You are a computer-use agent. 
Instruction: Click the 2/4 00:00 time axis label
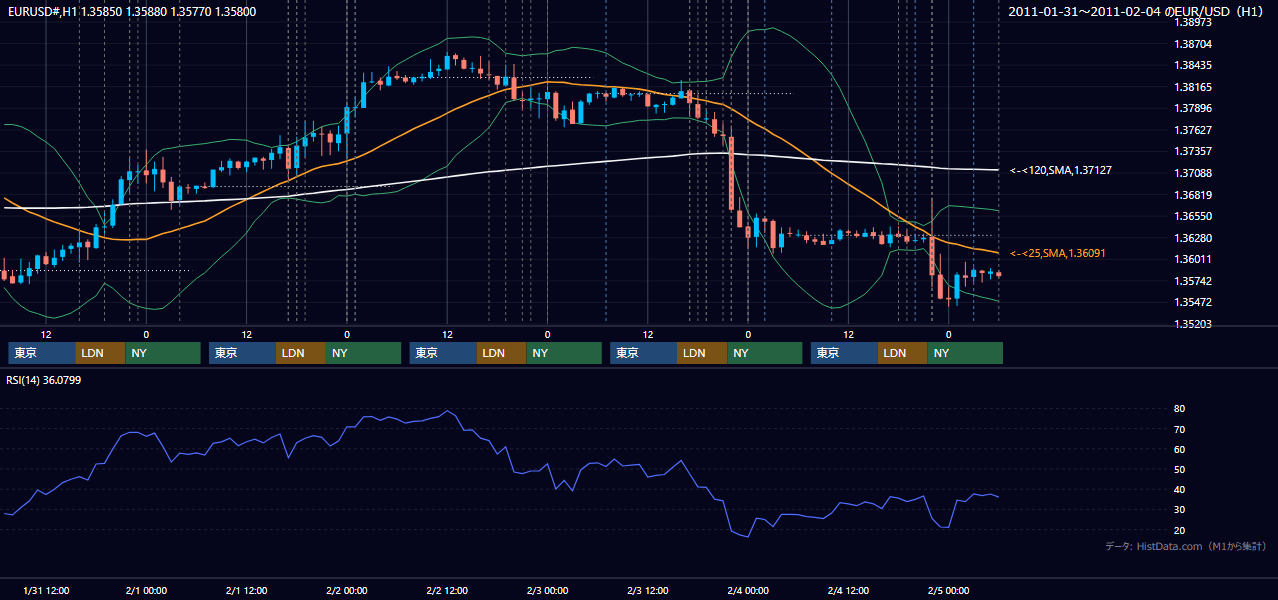tap(748, 590)
